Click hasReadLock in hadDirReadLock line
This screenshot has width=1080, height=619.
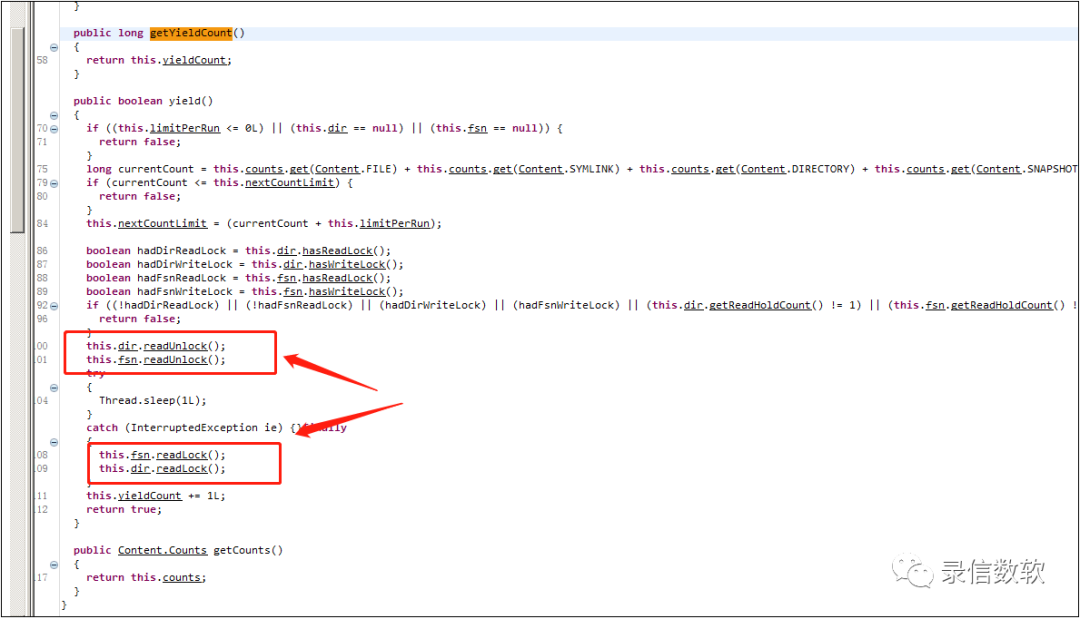(337, 251)
